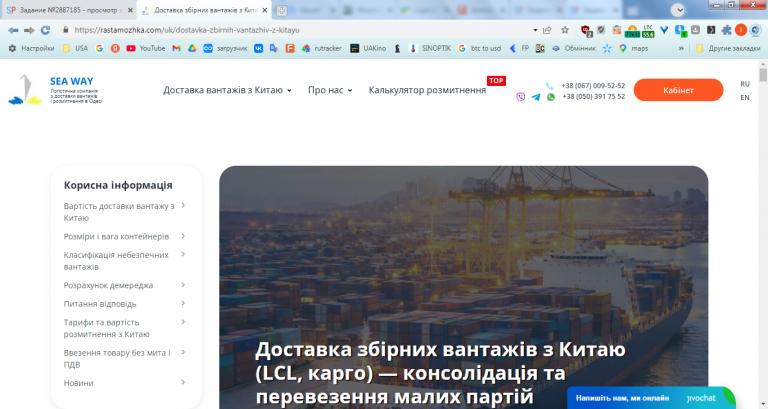Open the orange profile avatar
768x409 pixels.
point(741,30)
